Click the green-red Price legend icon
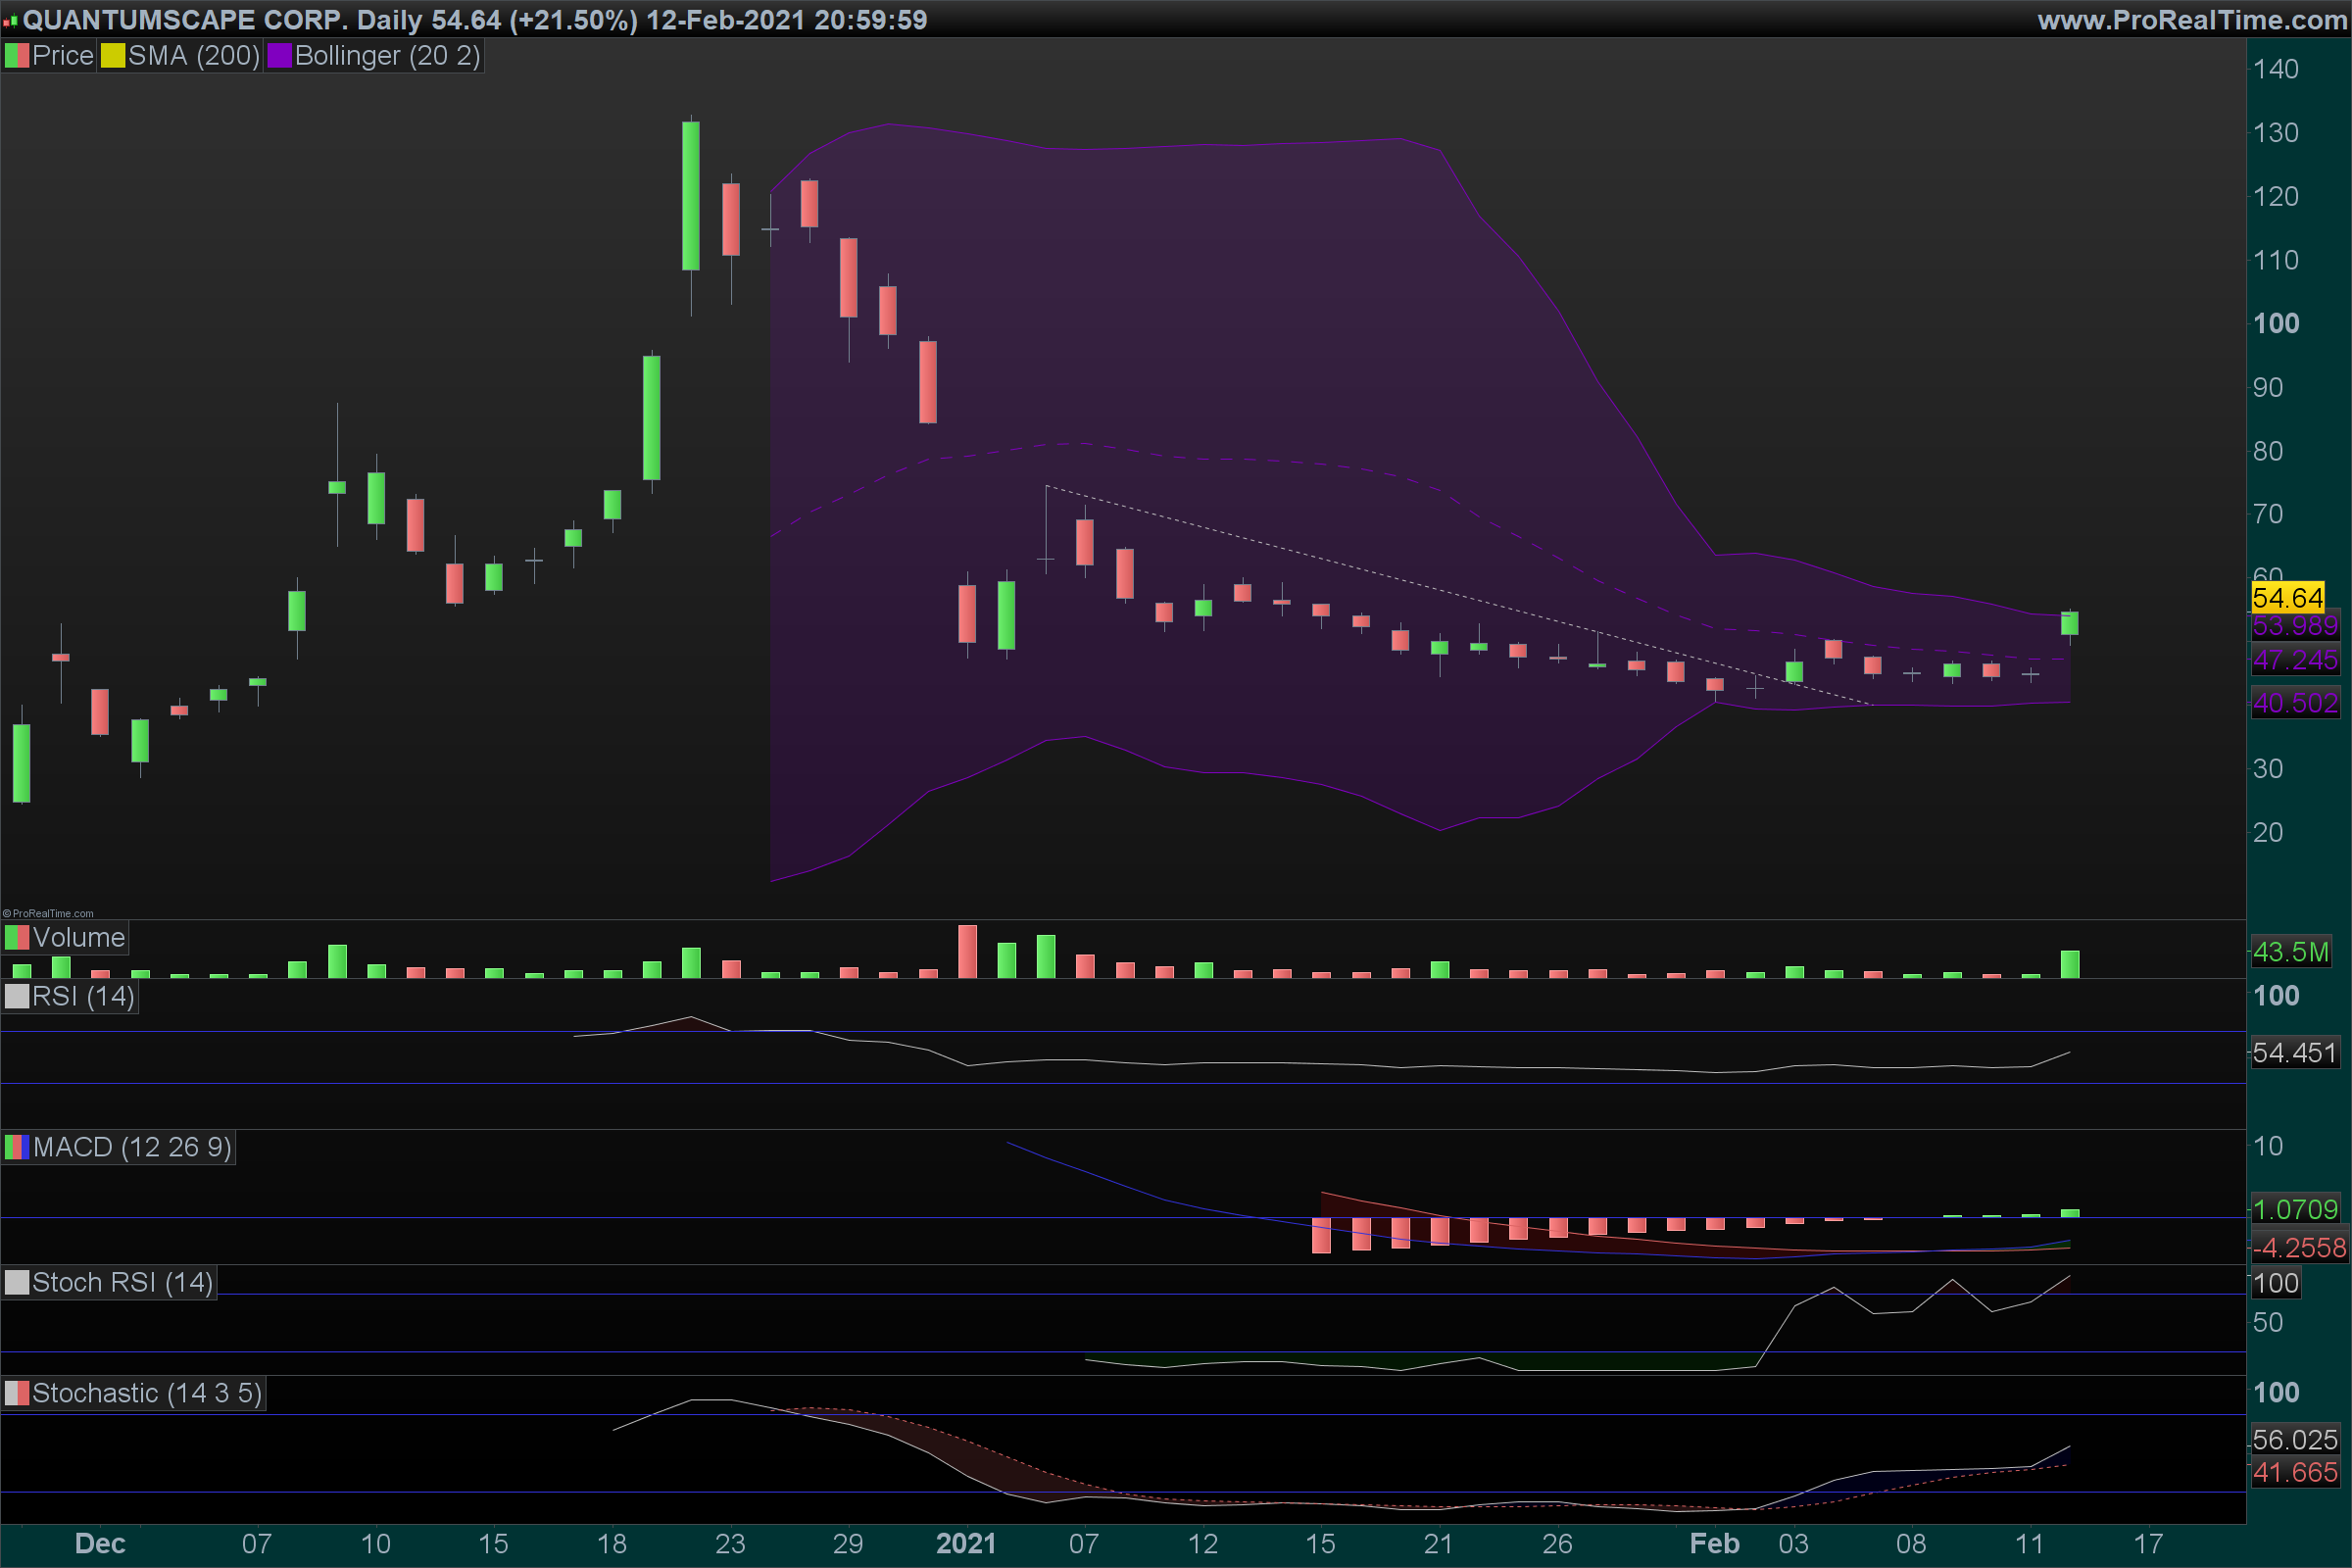The width and height of the screenshot is (2352, 1568). click(17, 56)
